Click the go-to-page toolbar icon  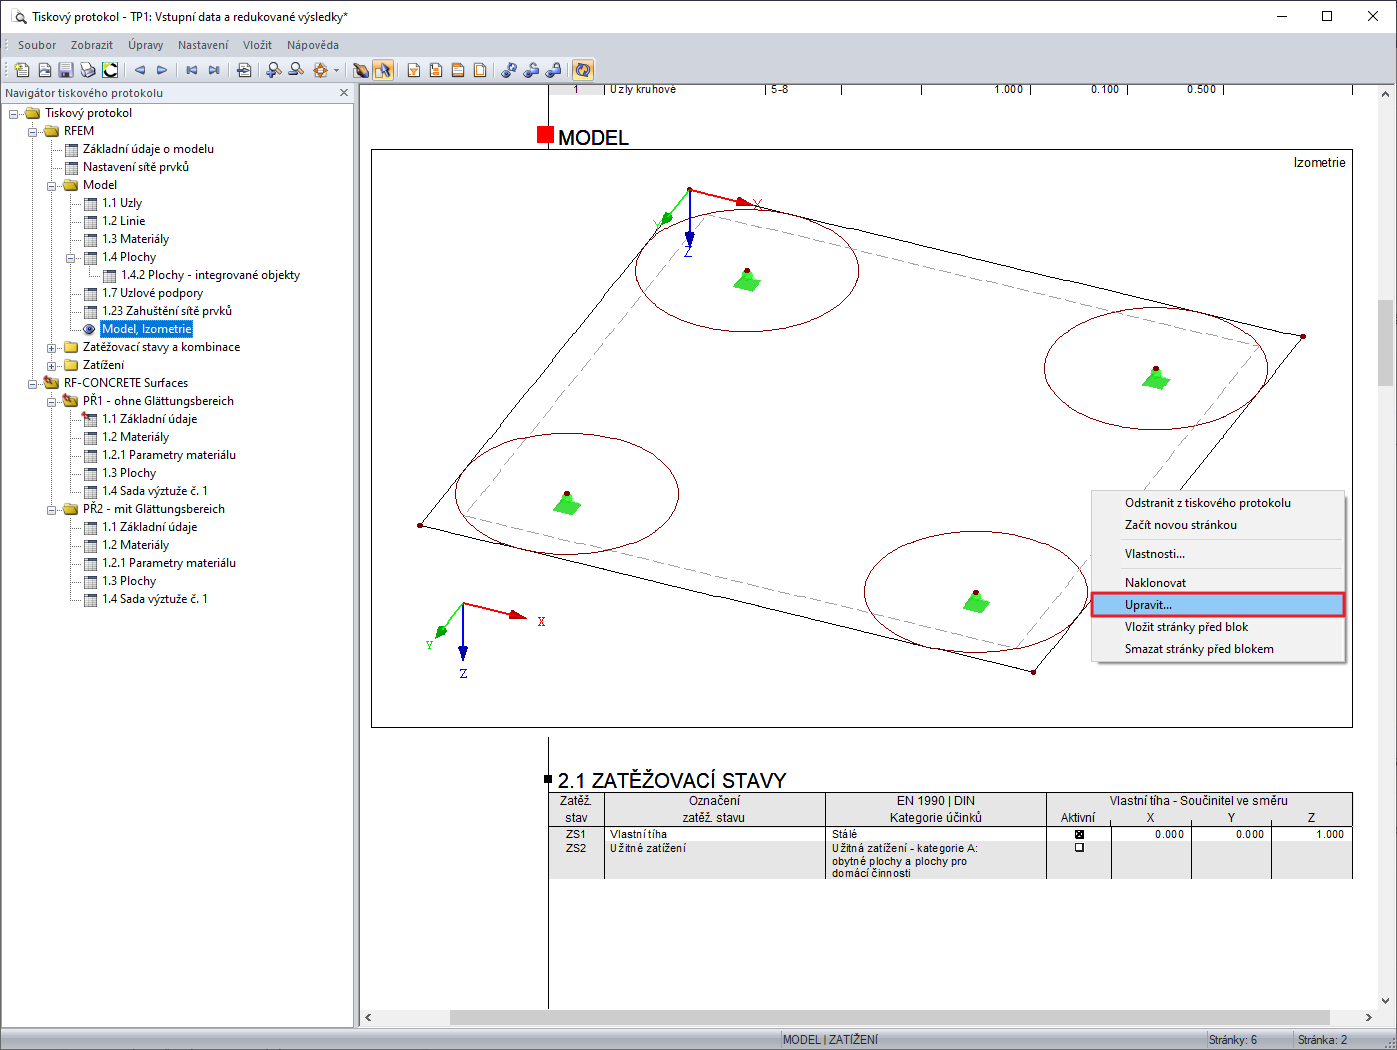[244, 70]
